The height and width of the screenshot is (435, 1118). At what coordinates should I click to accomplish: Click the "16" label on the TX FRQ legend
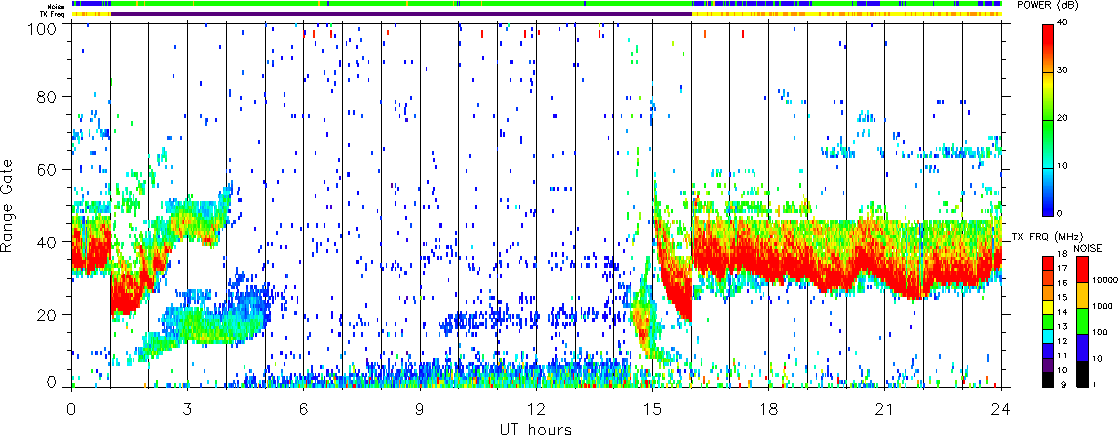(x=1062, y=283)
